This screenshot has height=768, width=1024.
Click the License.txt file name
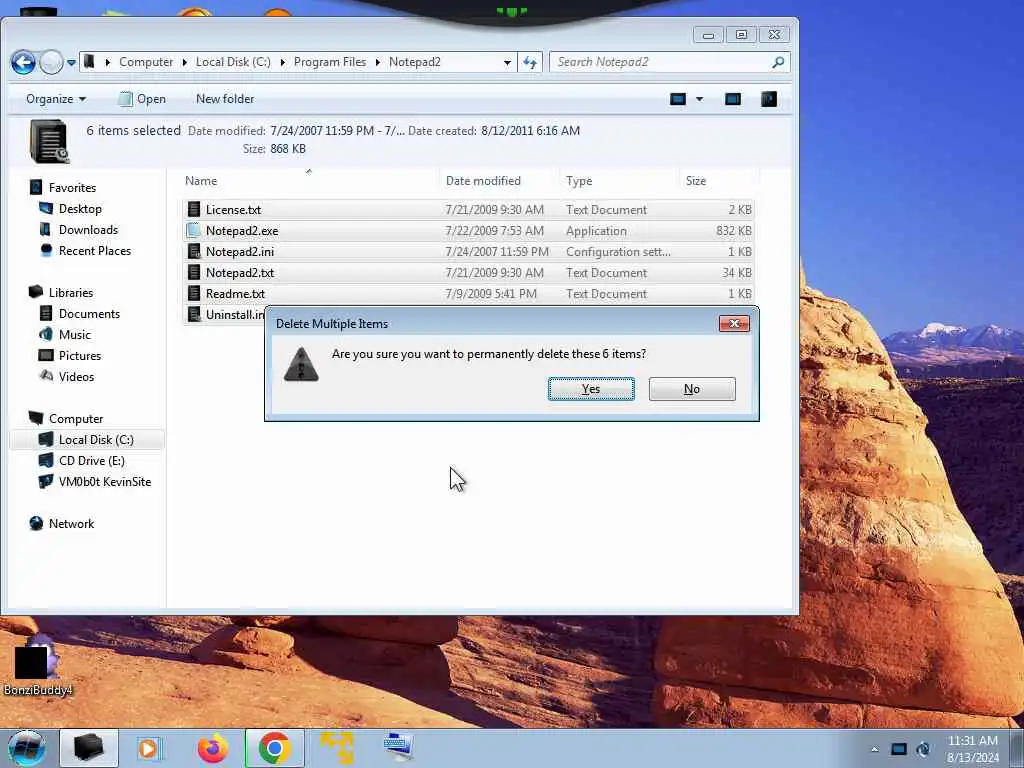click(233, 210)
